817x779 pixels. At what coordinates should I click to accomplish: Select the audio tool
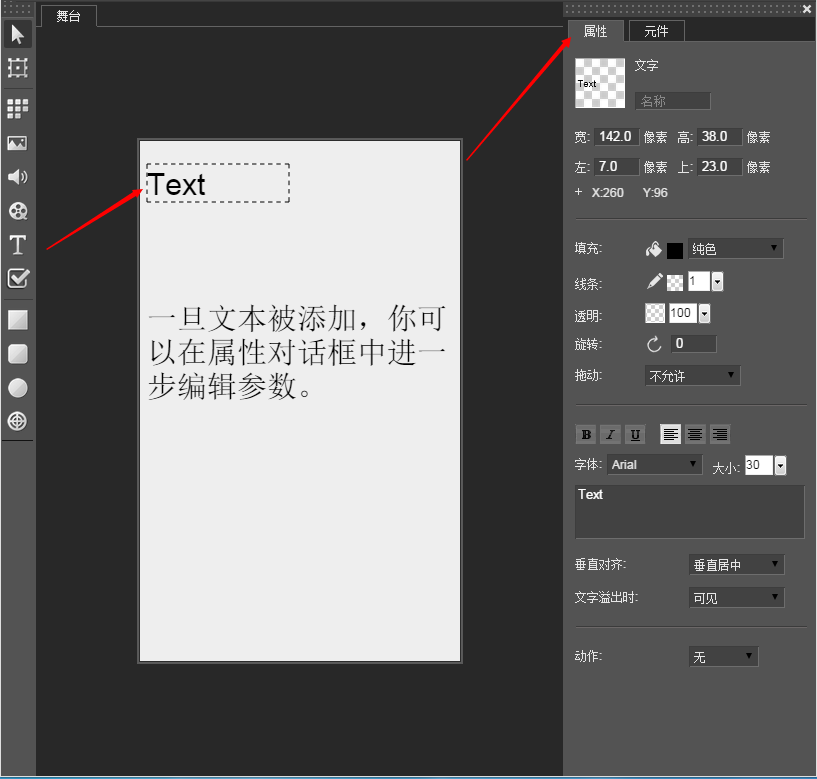tap(17, 177)
